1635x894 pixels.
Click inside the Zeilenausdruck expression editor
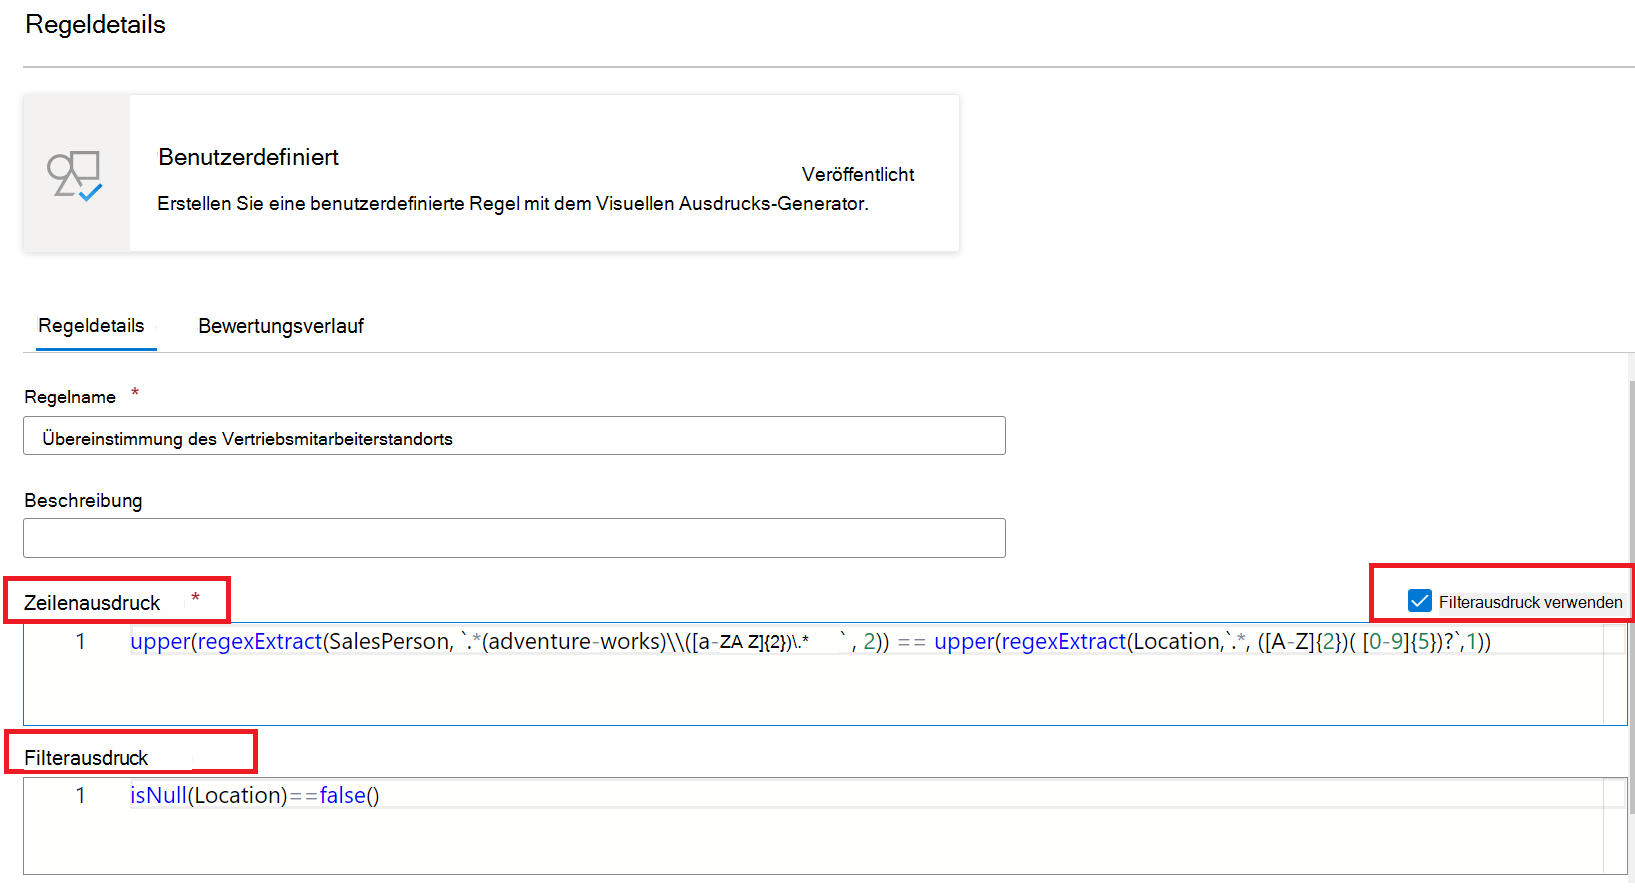(x=825, y=675)
